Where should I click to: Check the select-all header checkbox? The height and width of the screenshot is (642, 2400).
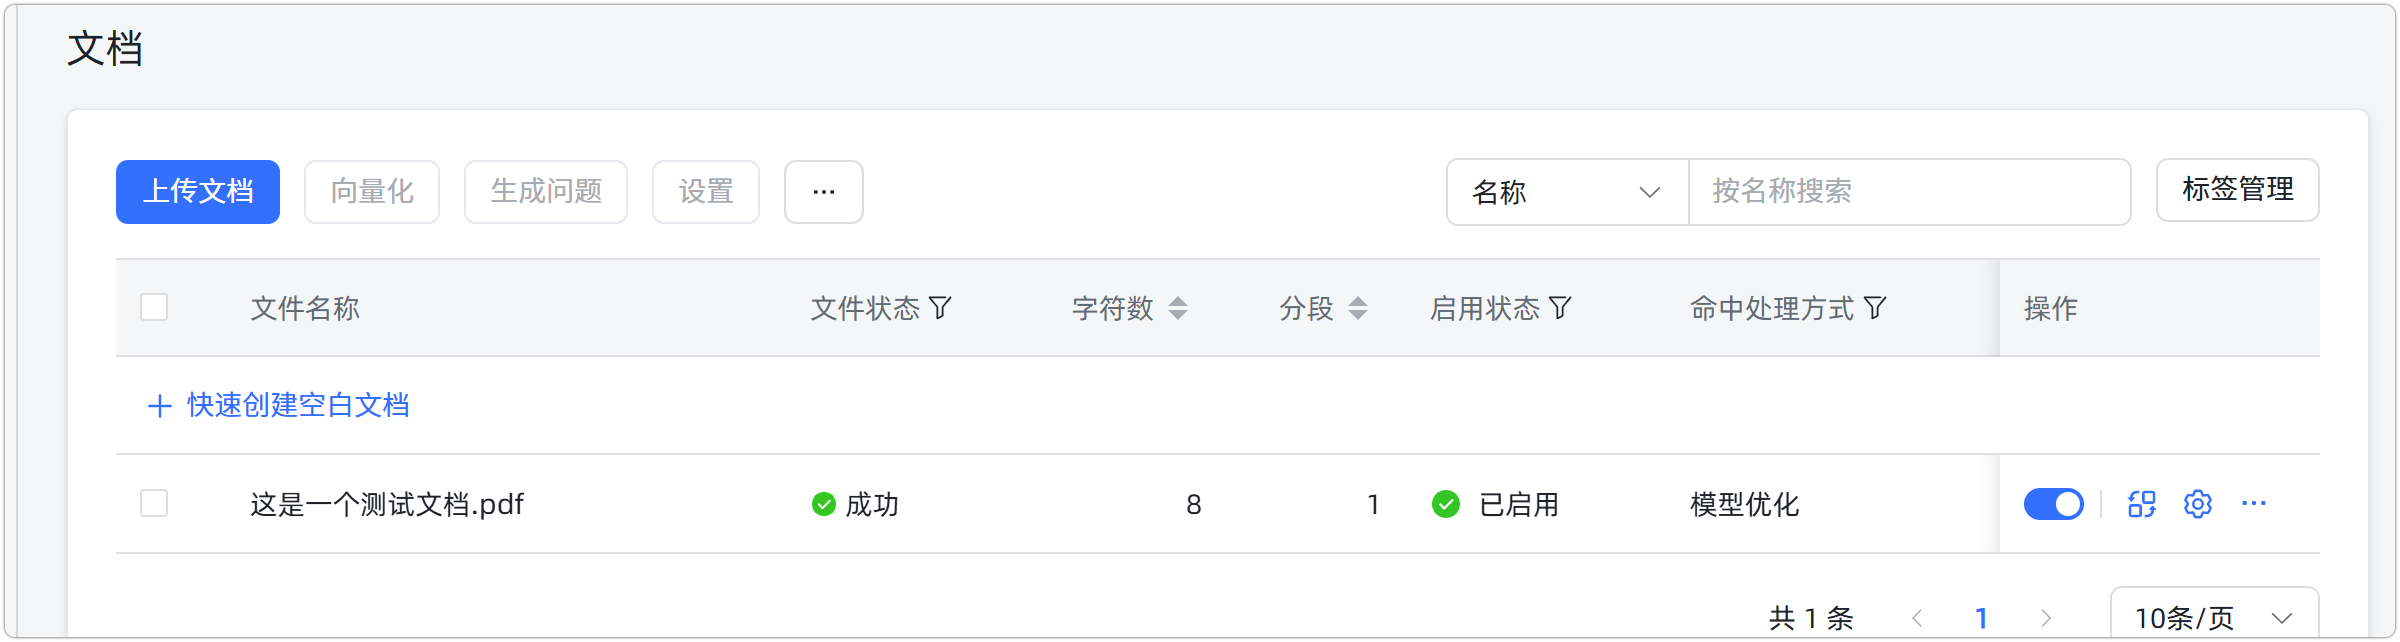154,307
